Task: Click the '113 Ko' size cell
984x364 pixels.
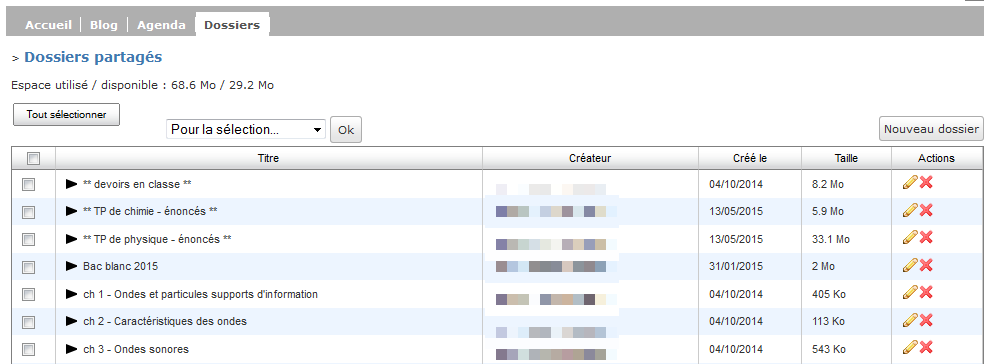Action: (828, 321)
